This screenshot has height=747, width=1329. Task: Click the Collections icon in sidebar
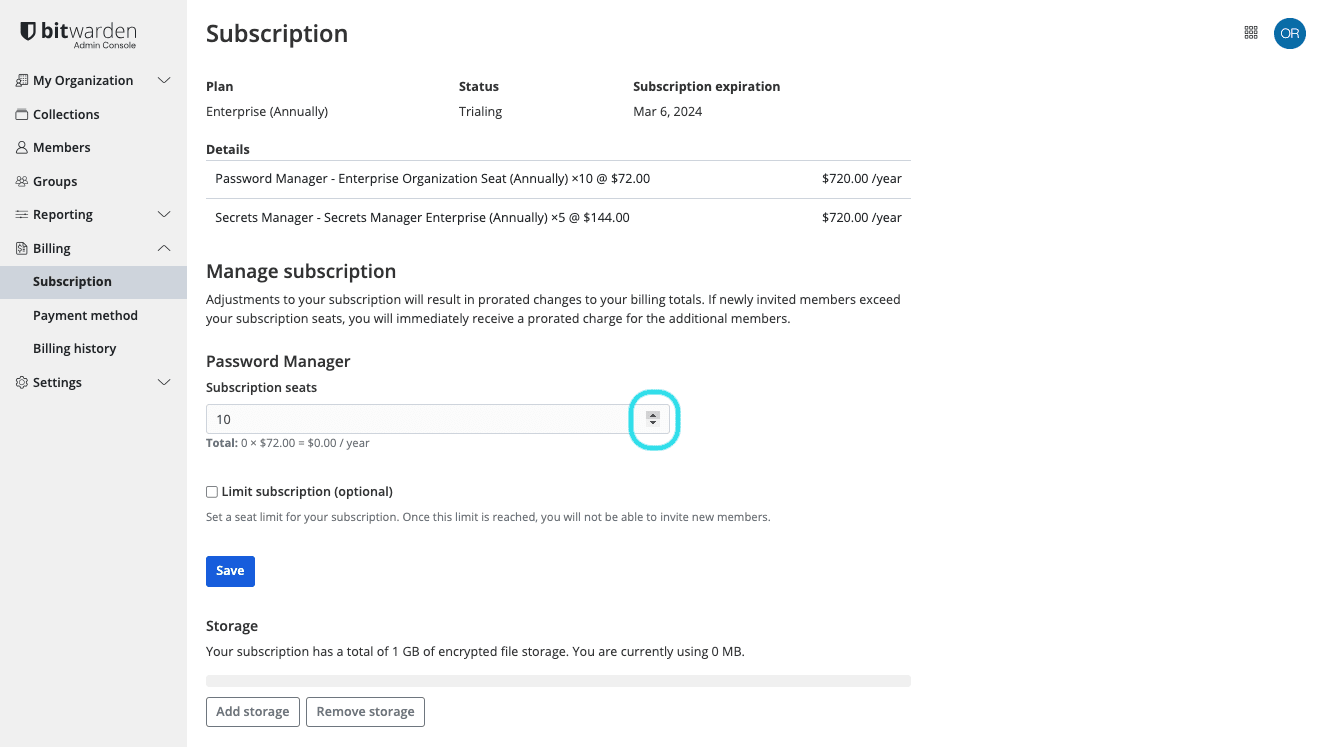click(x=22, y=115)
